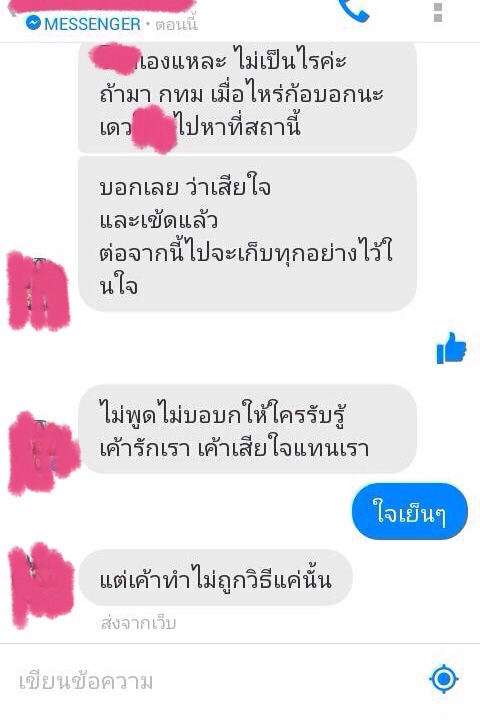Tap the blue thumbs-up like sticker

point(451,348)
